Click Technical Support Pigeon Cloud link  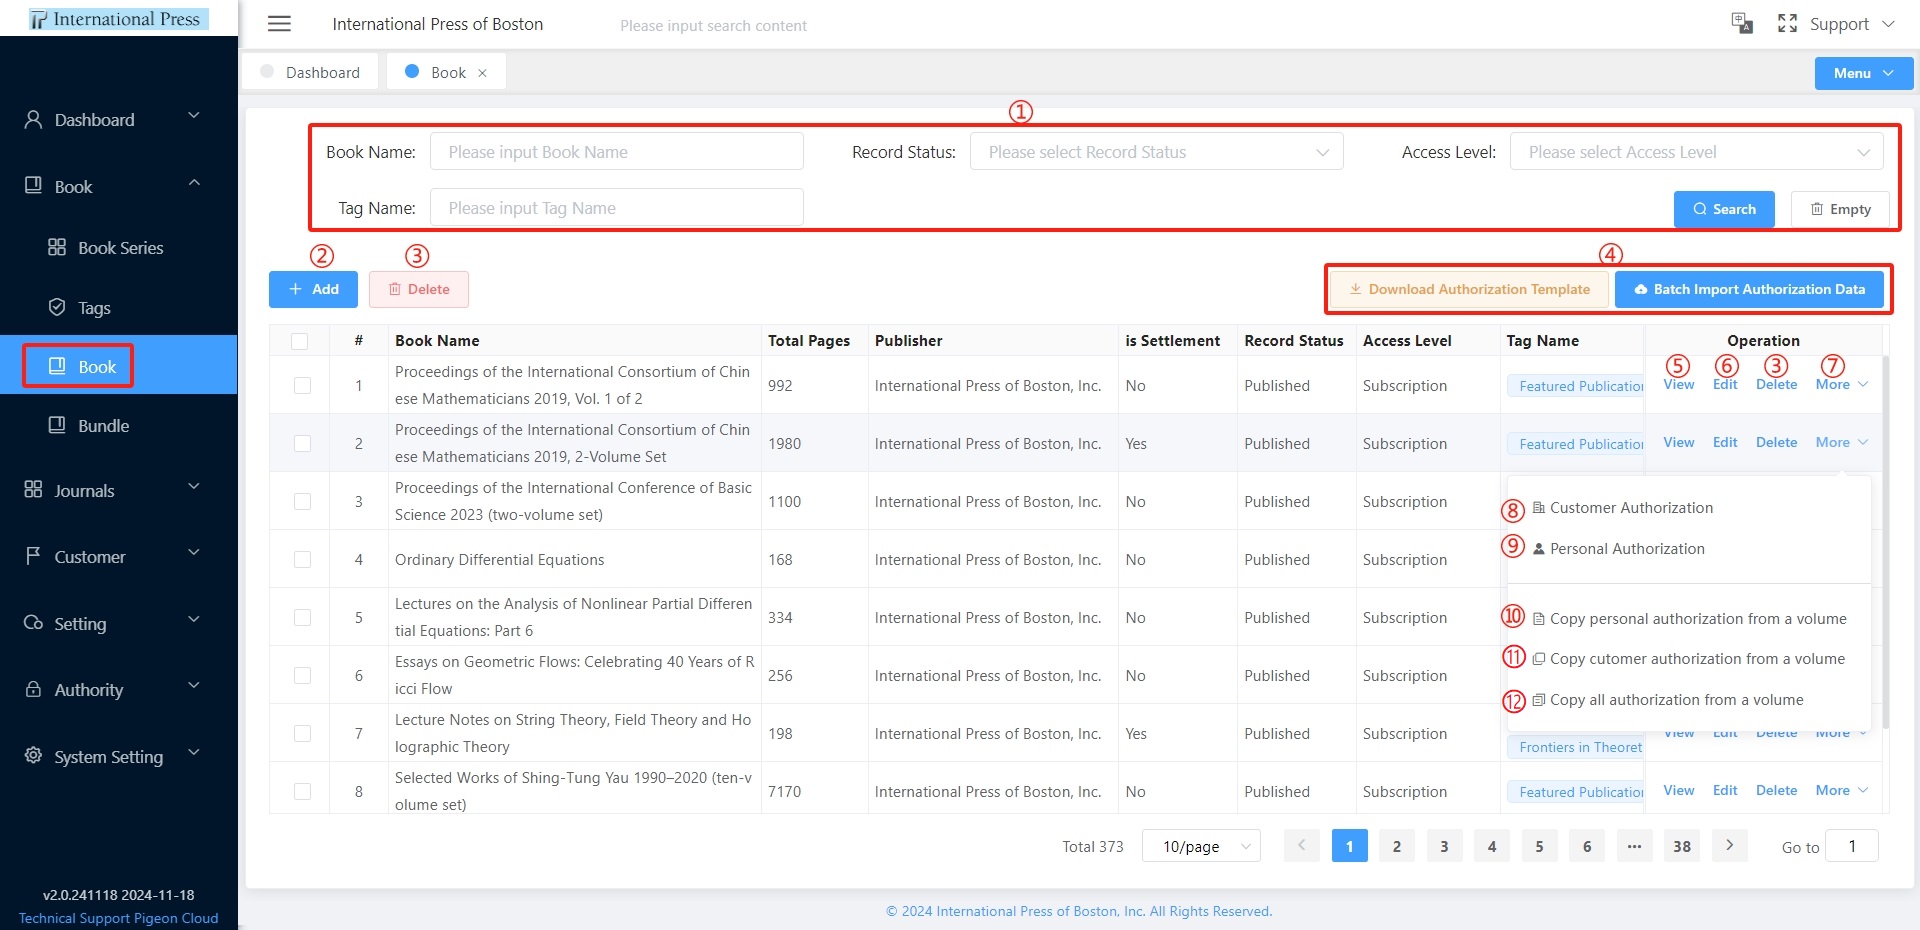coord(118,918)
